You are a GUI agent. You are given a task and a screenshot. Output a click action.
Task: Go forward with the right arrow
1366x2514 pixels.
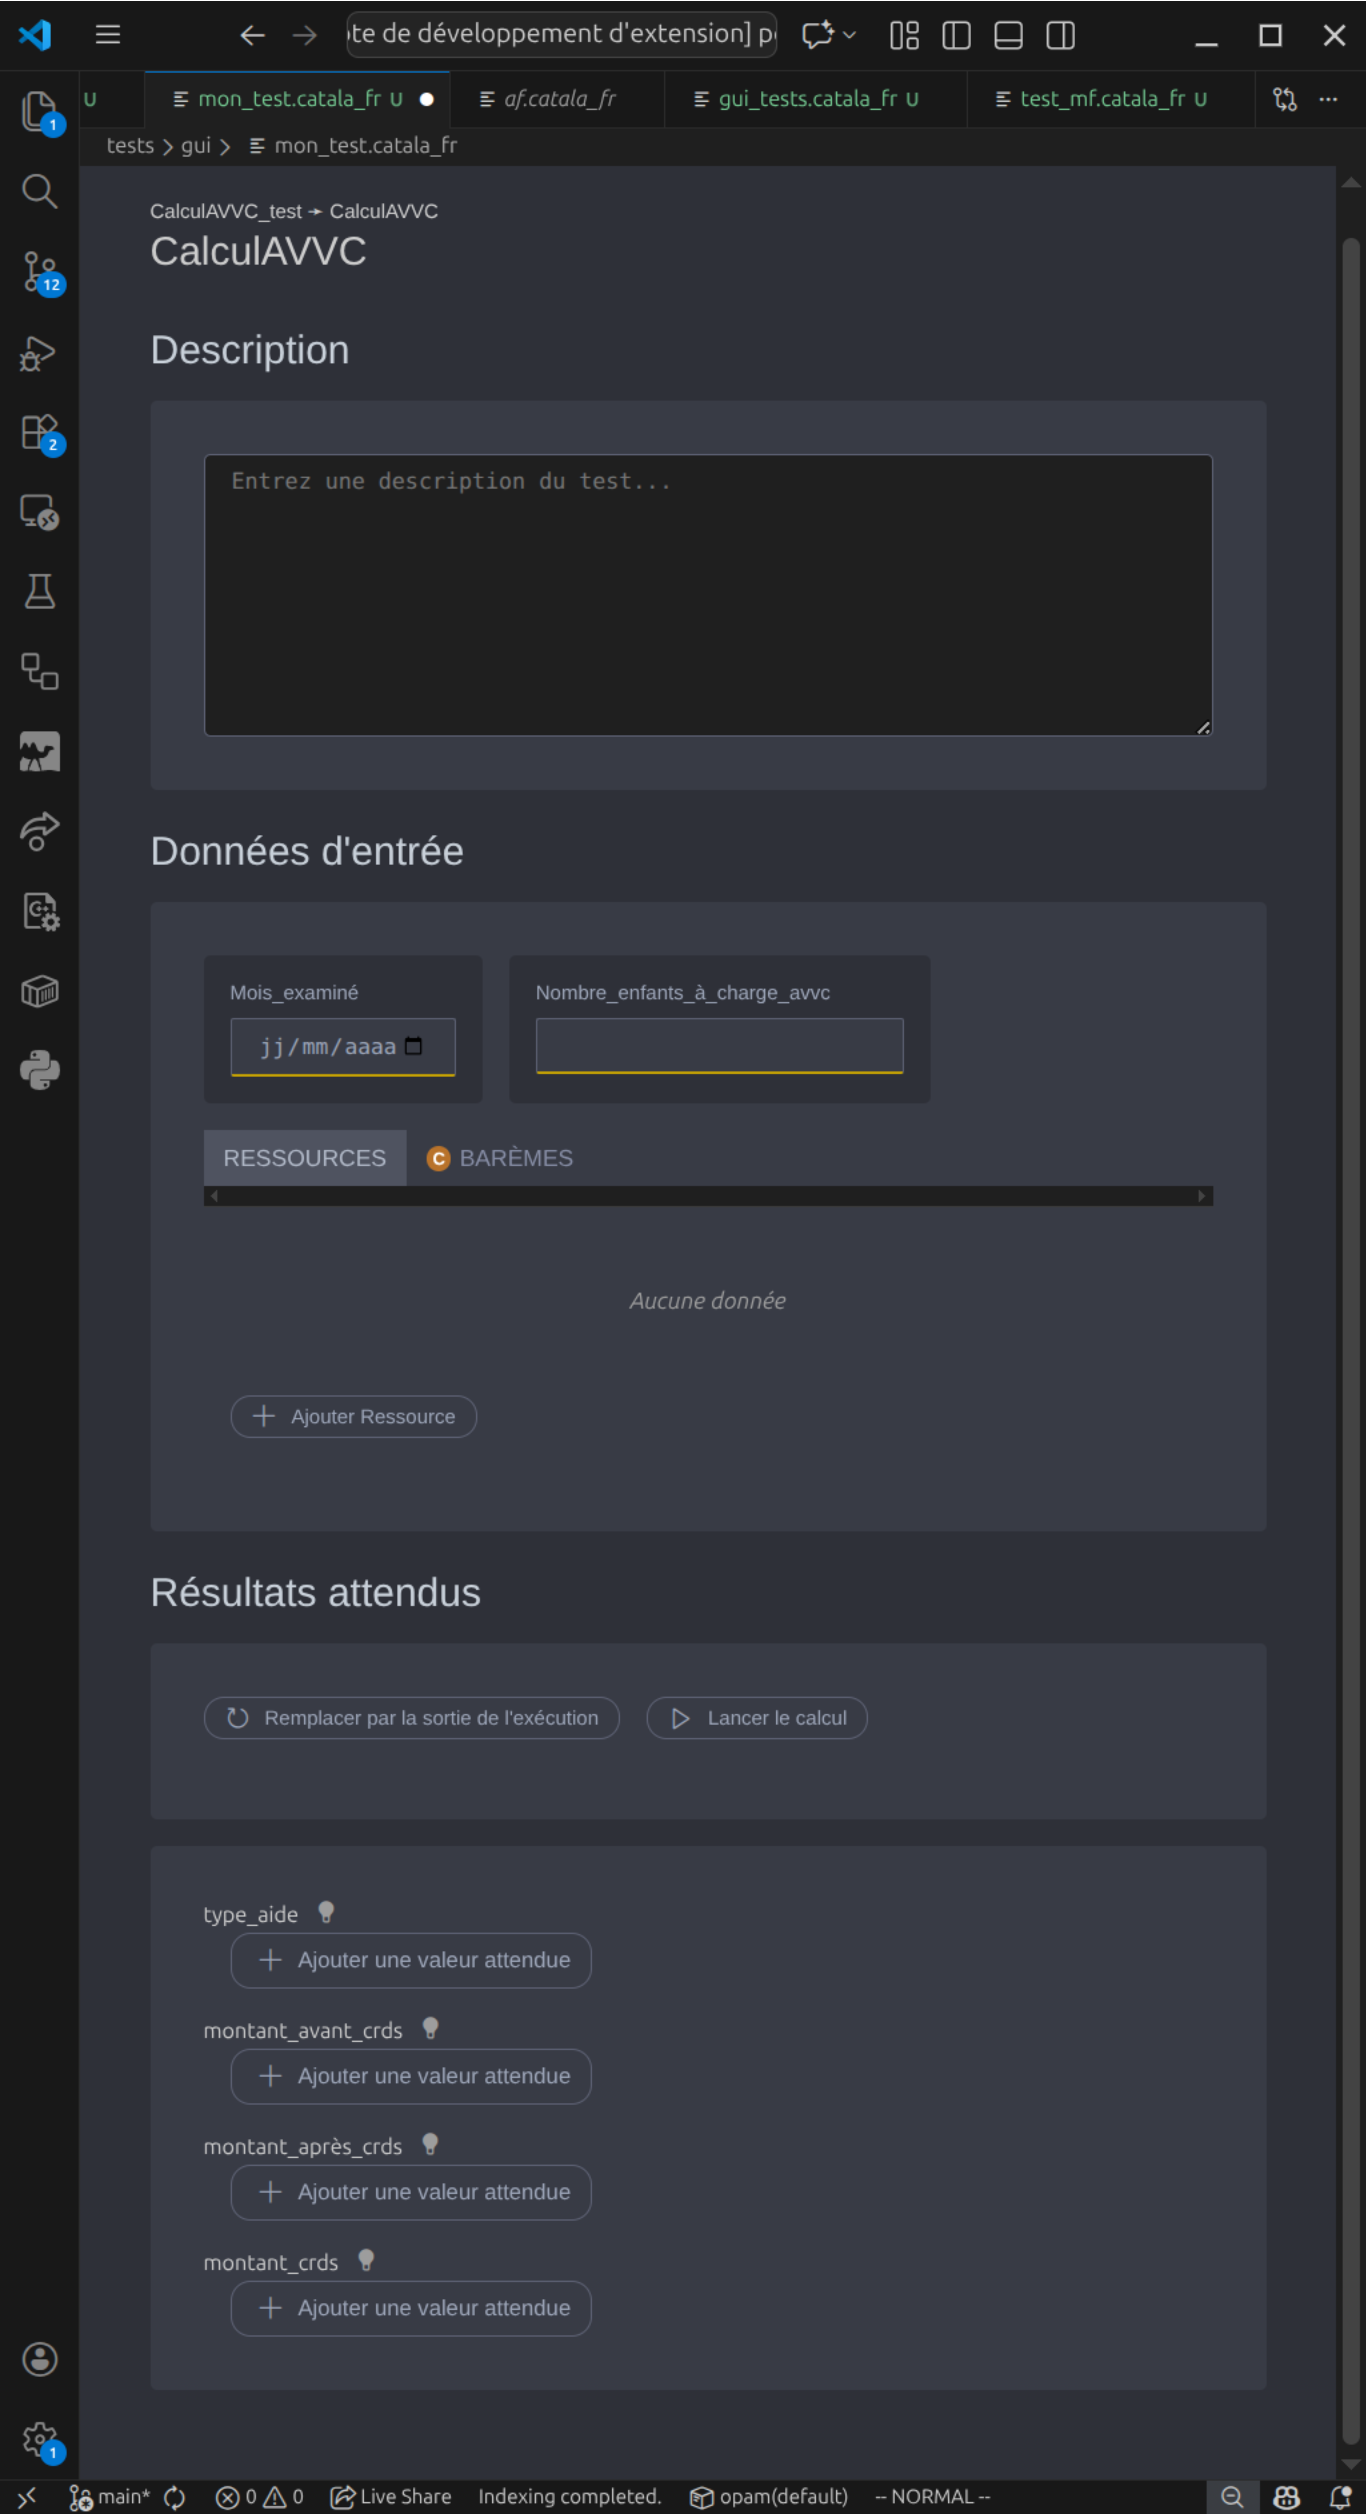305,35
